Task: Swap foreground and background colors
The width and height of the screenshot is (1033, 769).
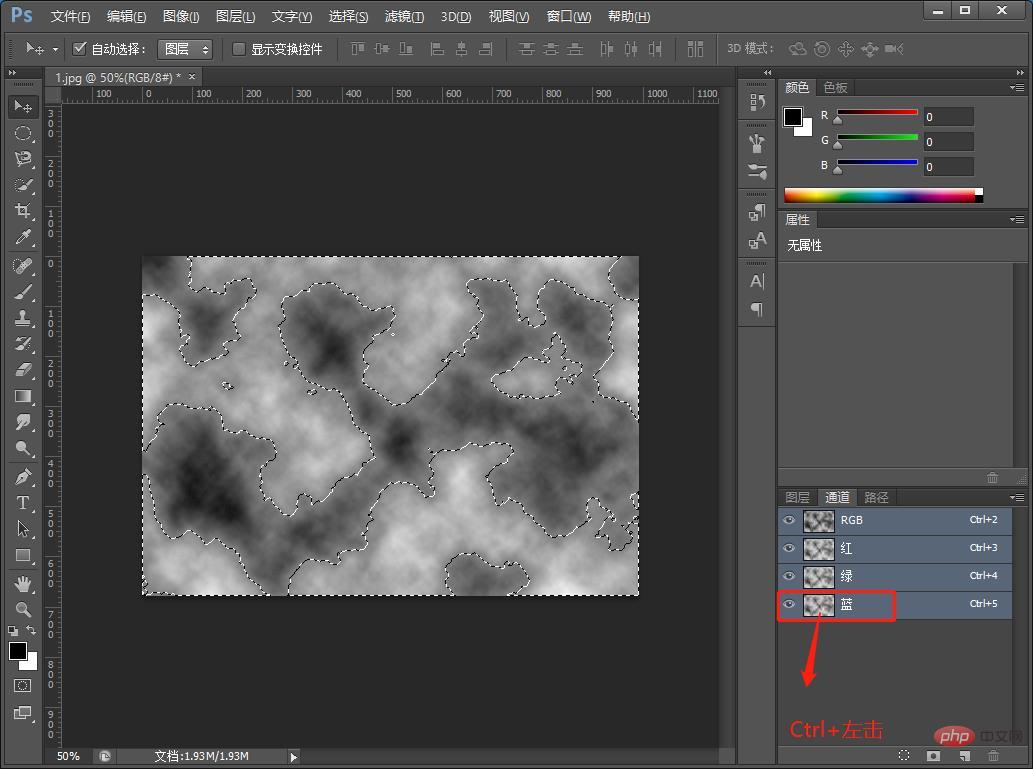Action: (31, 630)
